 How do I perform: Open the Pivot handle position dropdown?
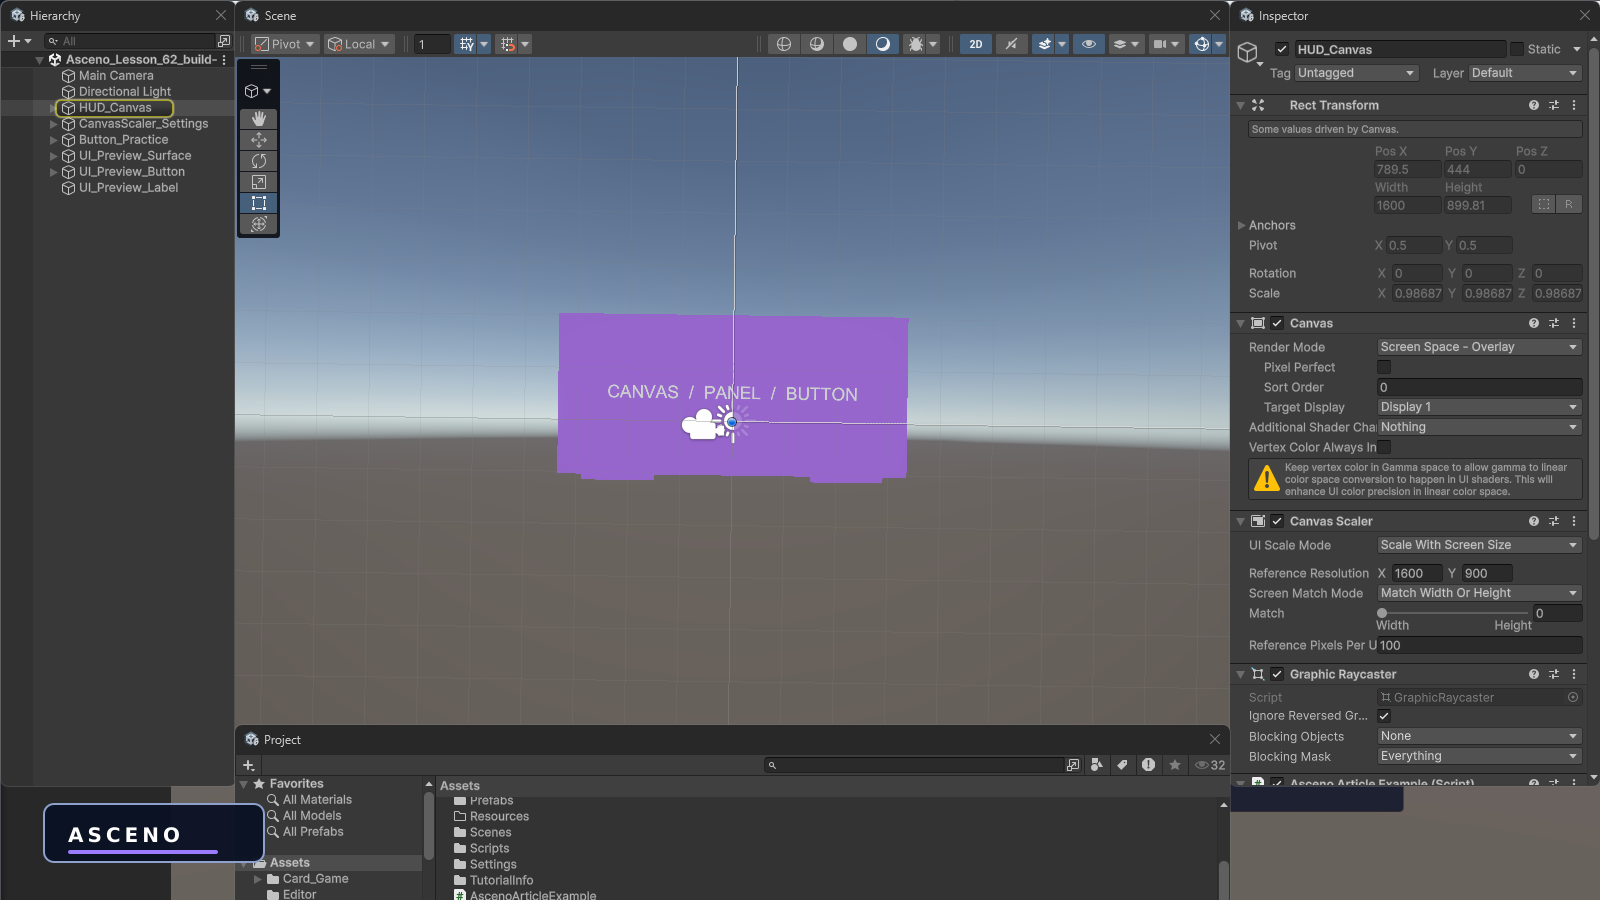click(x=284, y=44)
